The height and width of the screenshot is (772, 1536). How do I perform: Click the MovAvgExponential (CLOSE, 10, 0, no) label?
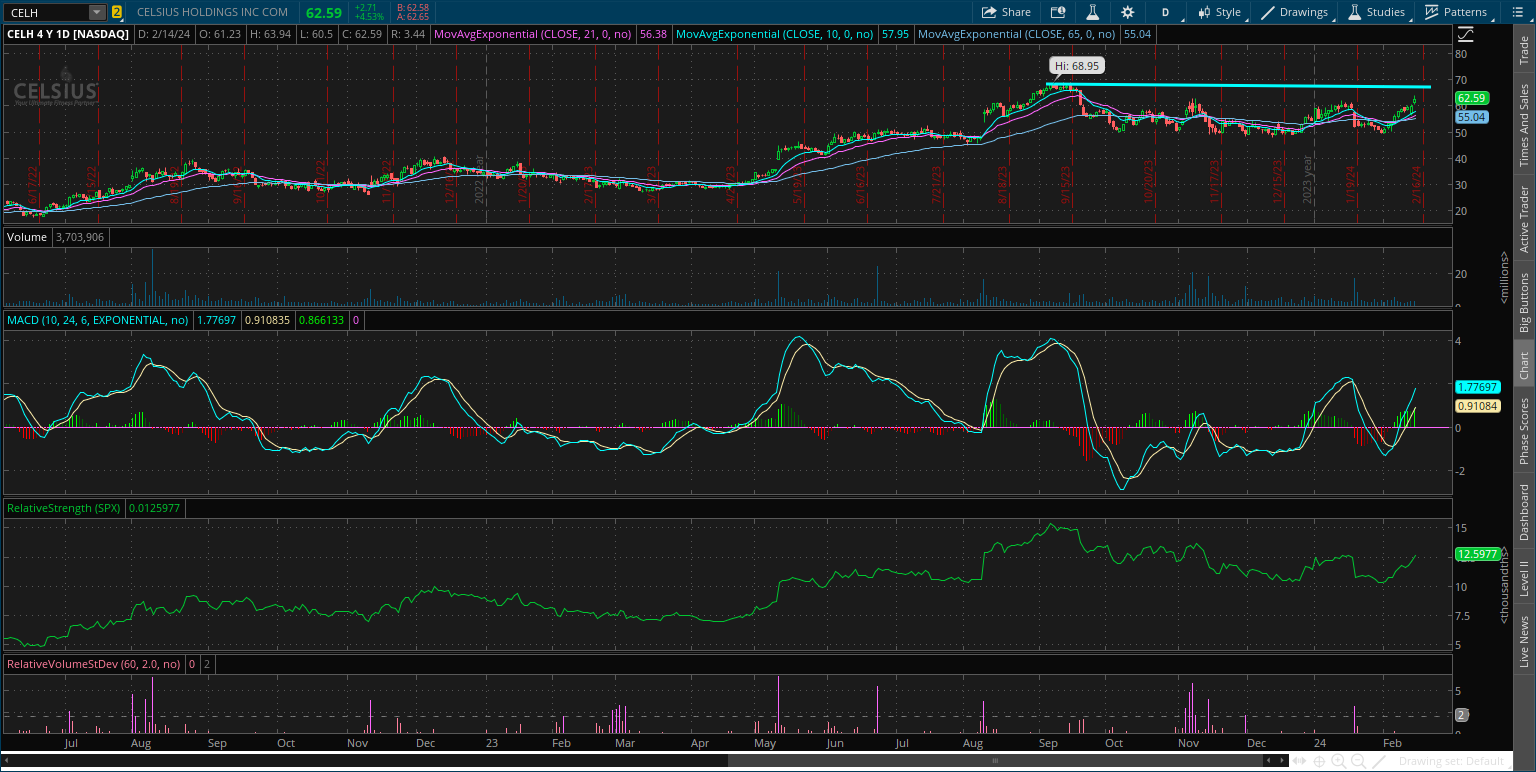776,33
